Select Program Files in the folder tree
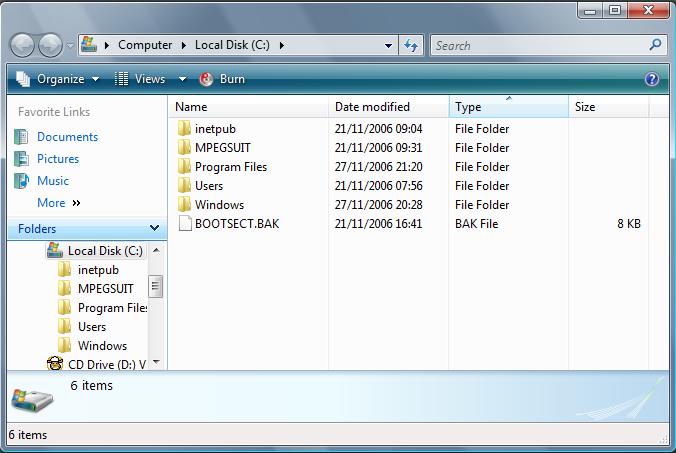 tap(113, 308)
